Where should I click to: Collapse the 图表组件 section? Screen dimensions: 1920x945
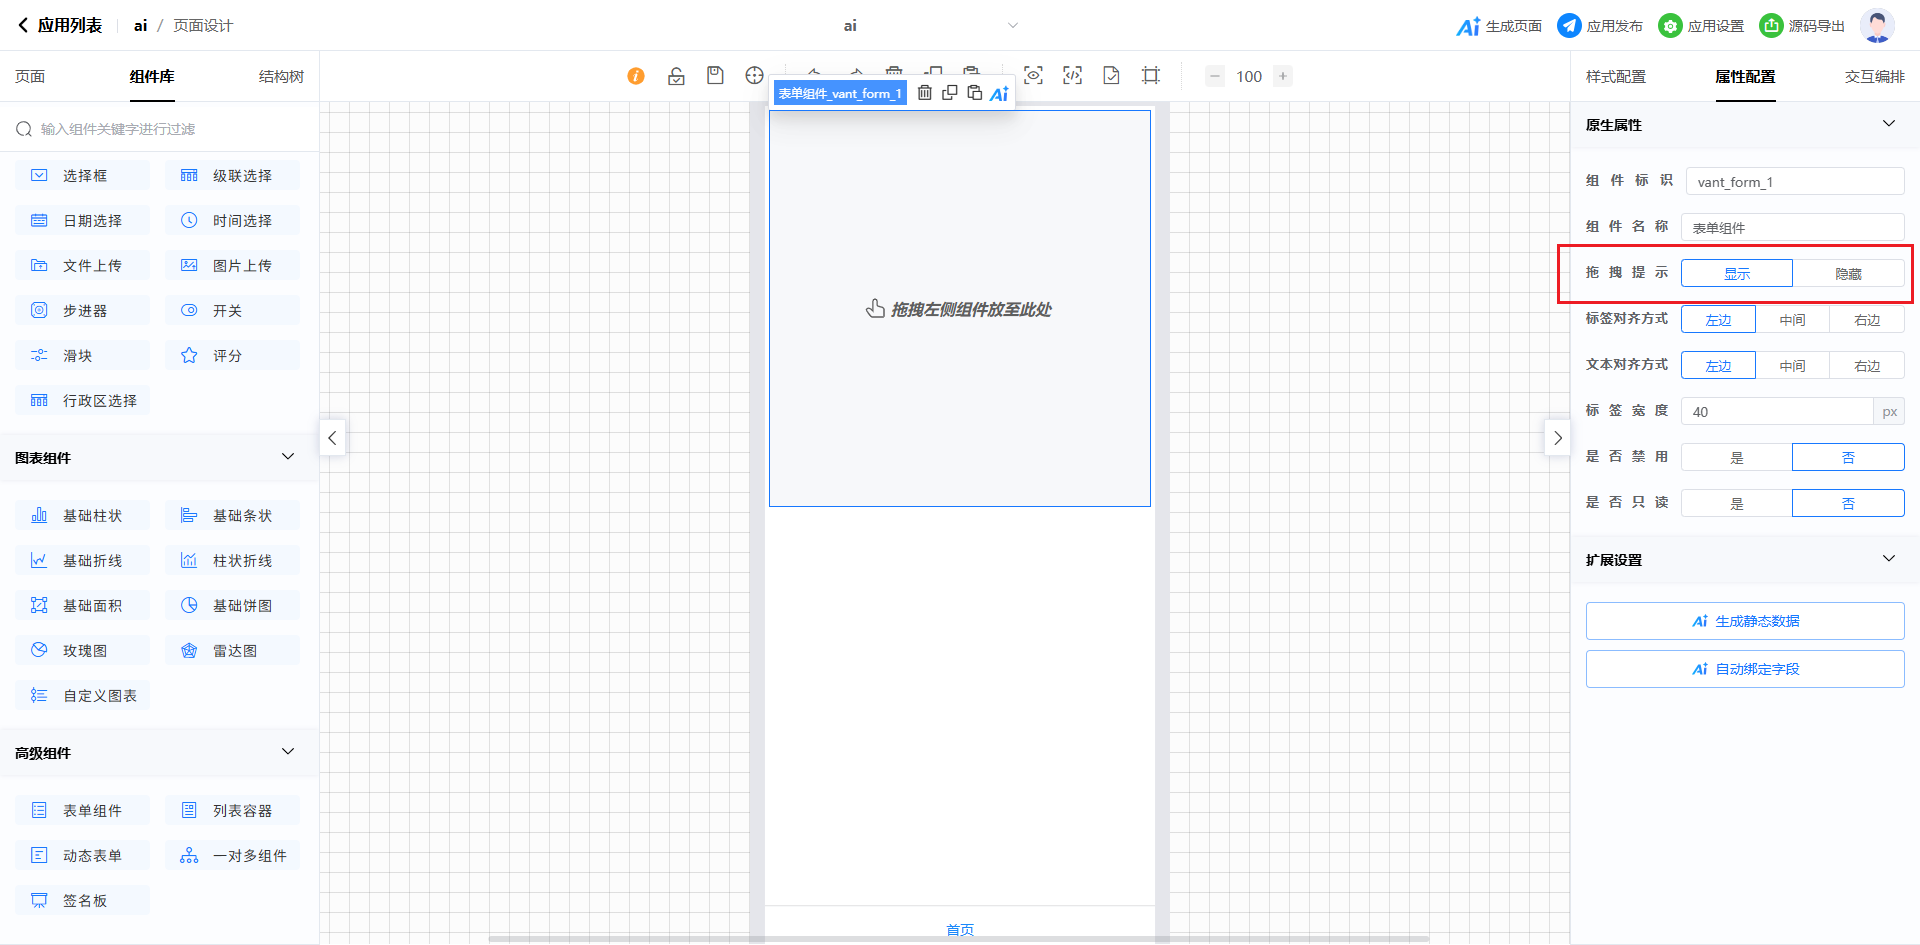point(288,457)
